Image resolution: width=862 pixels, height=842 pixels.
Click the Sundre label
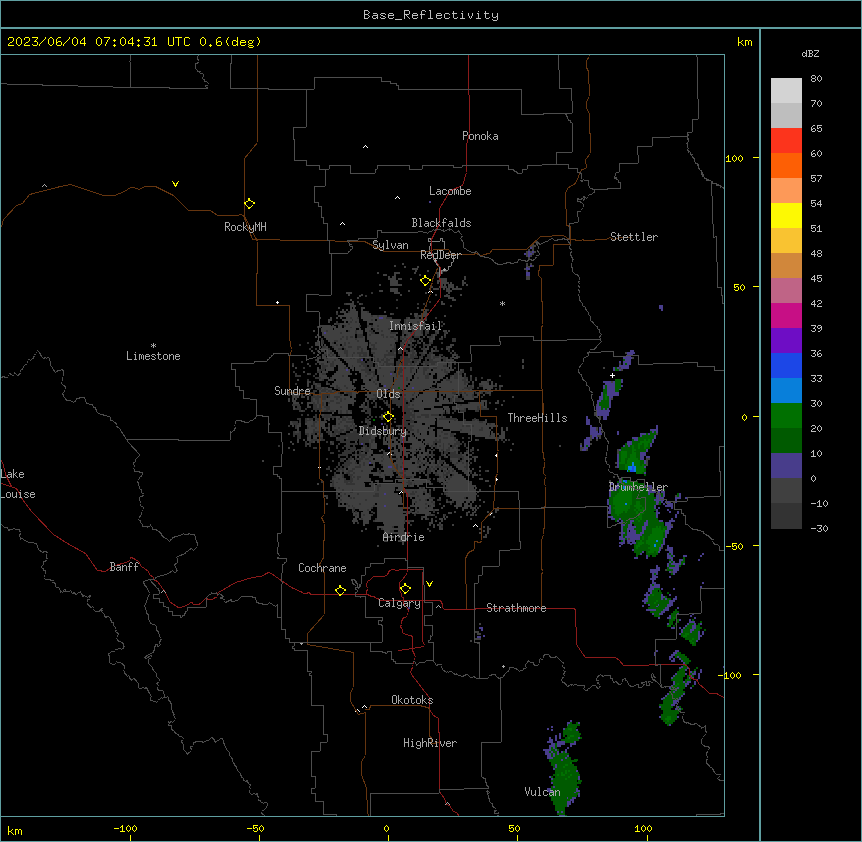click(292, 391)
